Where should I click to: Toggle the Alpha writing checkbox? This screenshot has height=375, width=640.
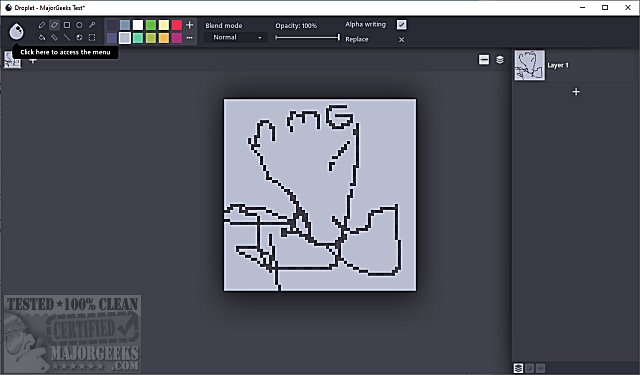point(401,25)
